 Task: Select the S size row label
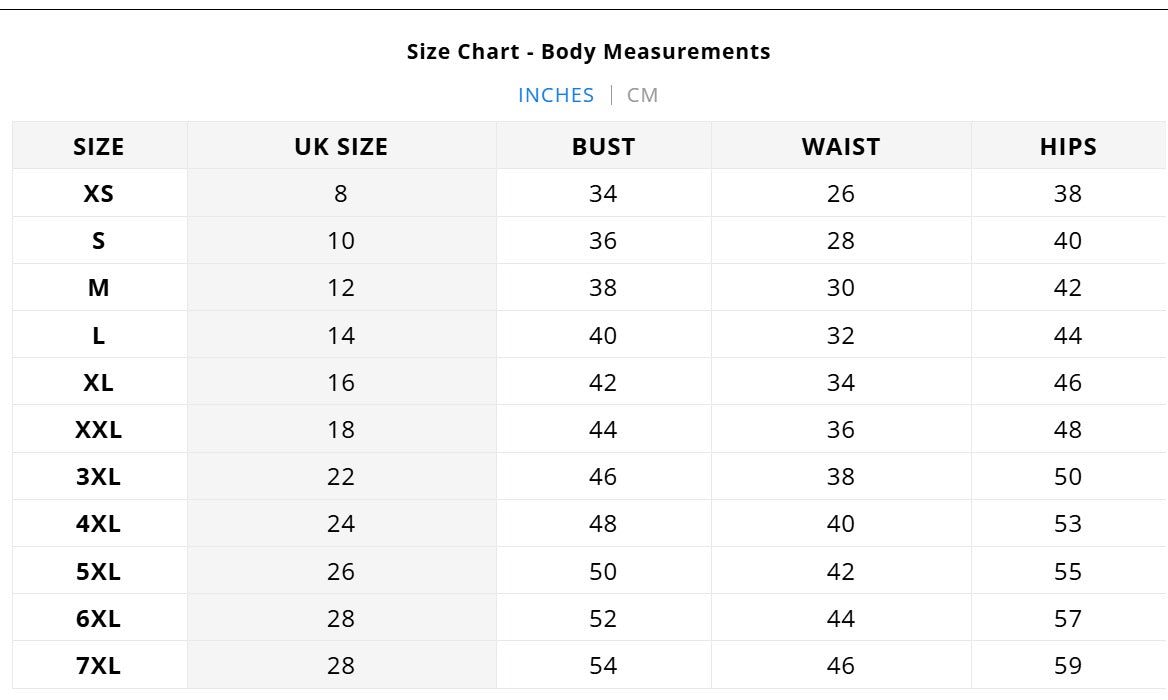click(98, 241)
